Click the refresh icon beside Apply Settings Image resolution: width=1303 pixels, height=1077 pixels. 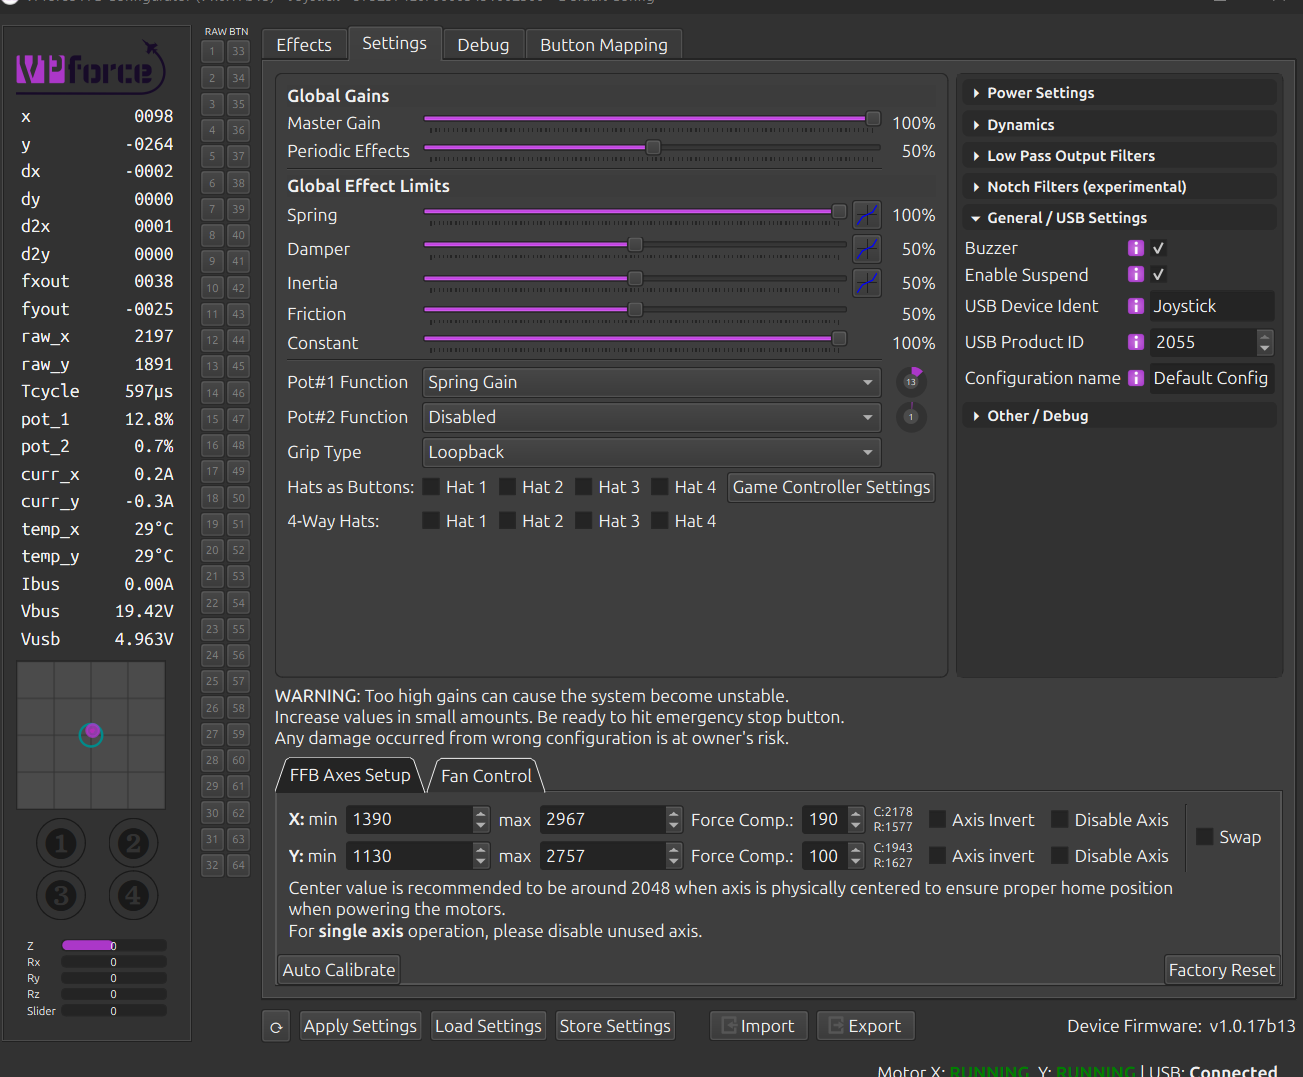pyautogui.click(x=277, y=1026)
